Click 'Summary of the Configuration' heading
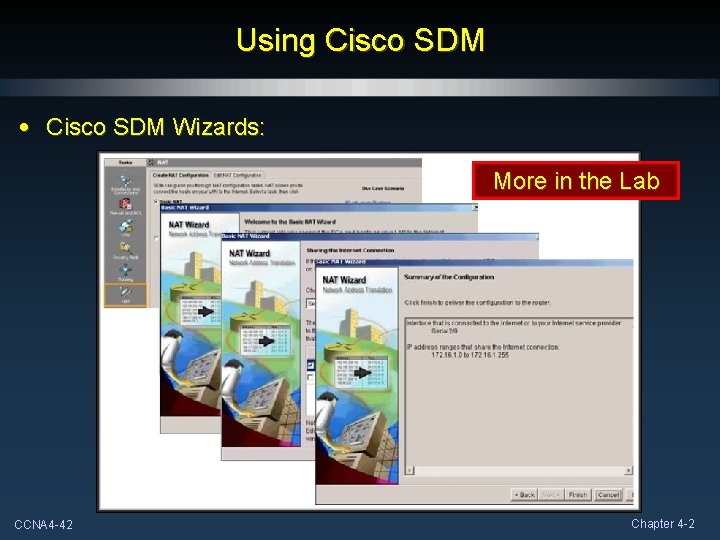The width and height of the screenshot is (720, 540). (x=449, y=277)
